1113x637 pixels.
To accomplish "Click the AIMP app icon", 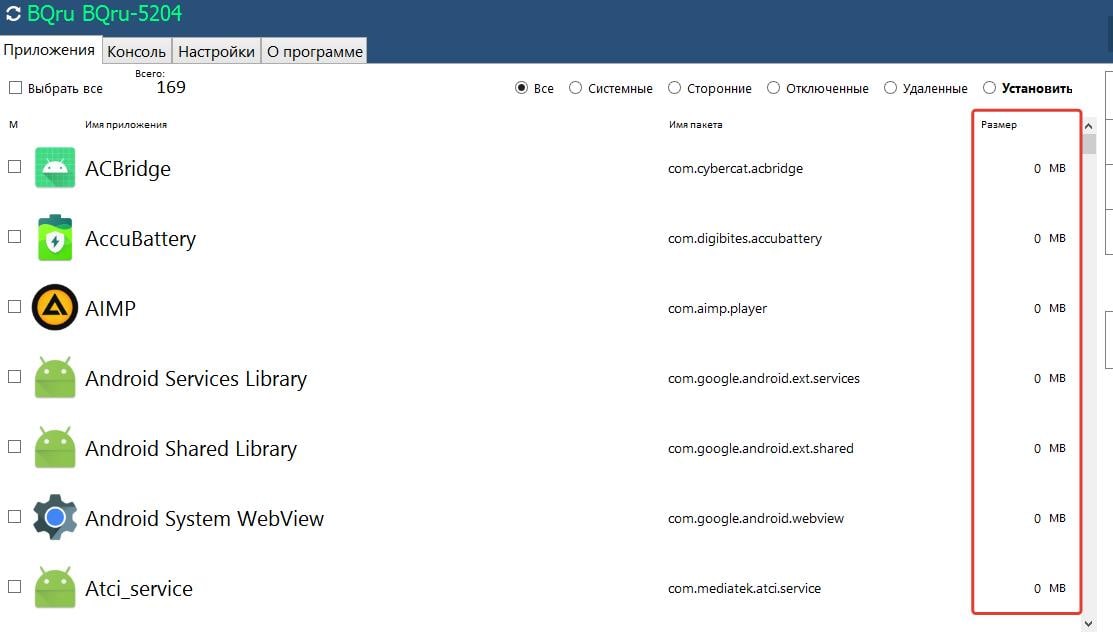I will point(55,307).
